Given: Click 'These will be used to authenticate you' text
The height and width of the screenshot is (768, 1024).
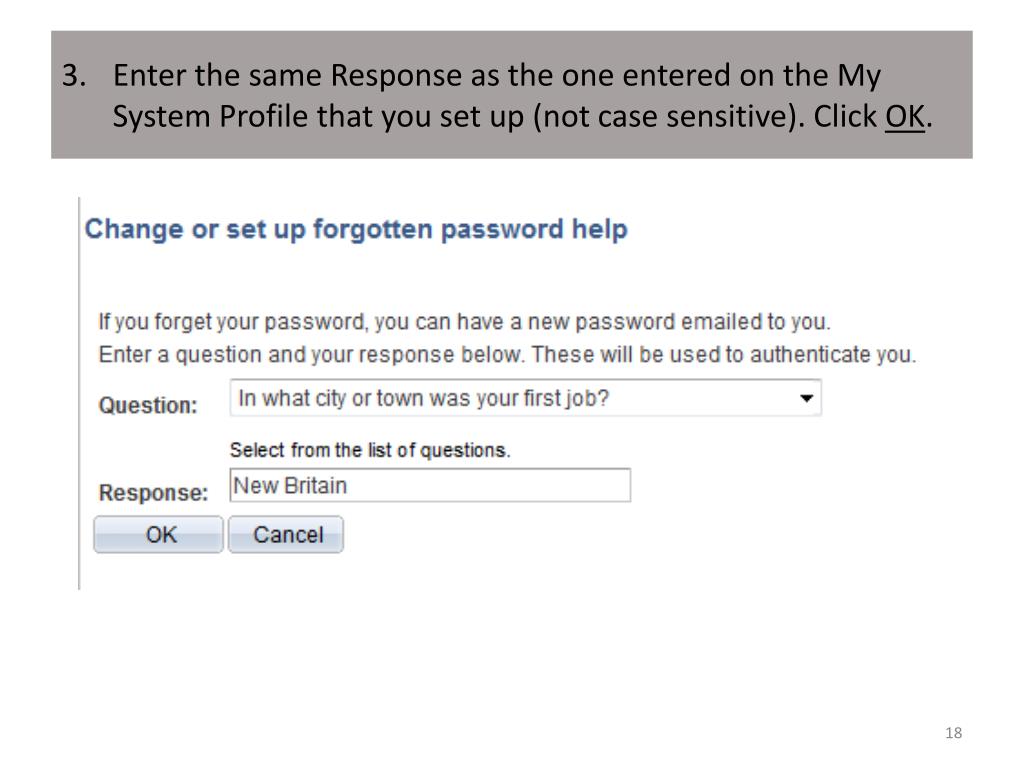Looking at the screenshot, I should [x=724, y=355].
